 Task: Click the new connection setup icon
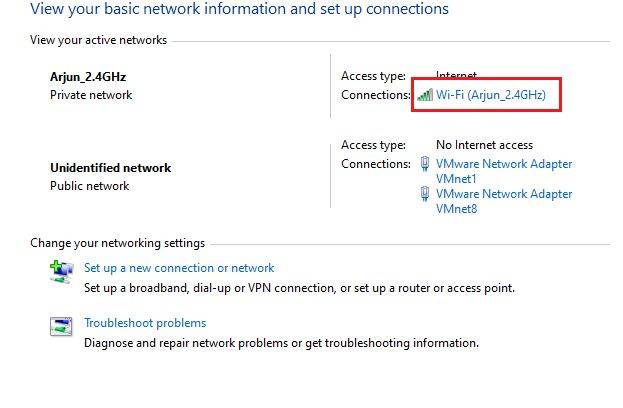click(62, 270)
